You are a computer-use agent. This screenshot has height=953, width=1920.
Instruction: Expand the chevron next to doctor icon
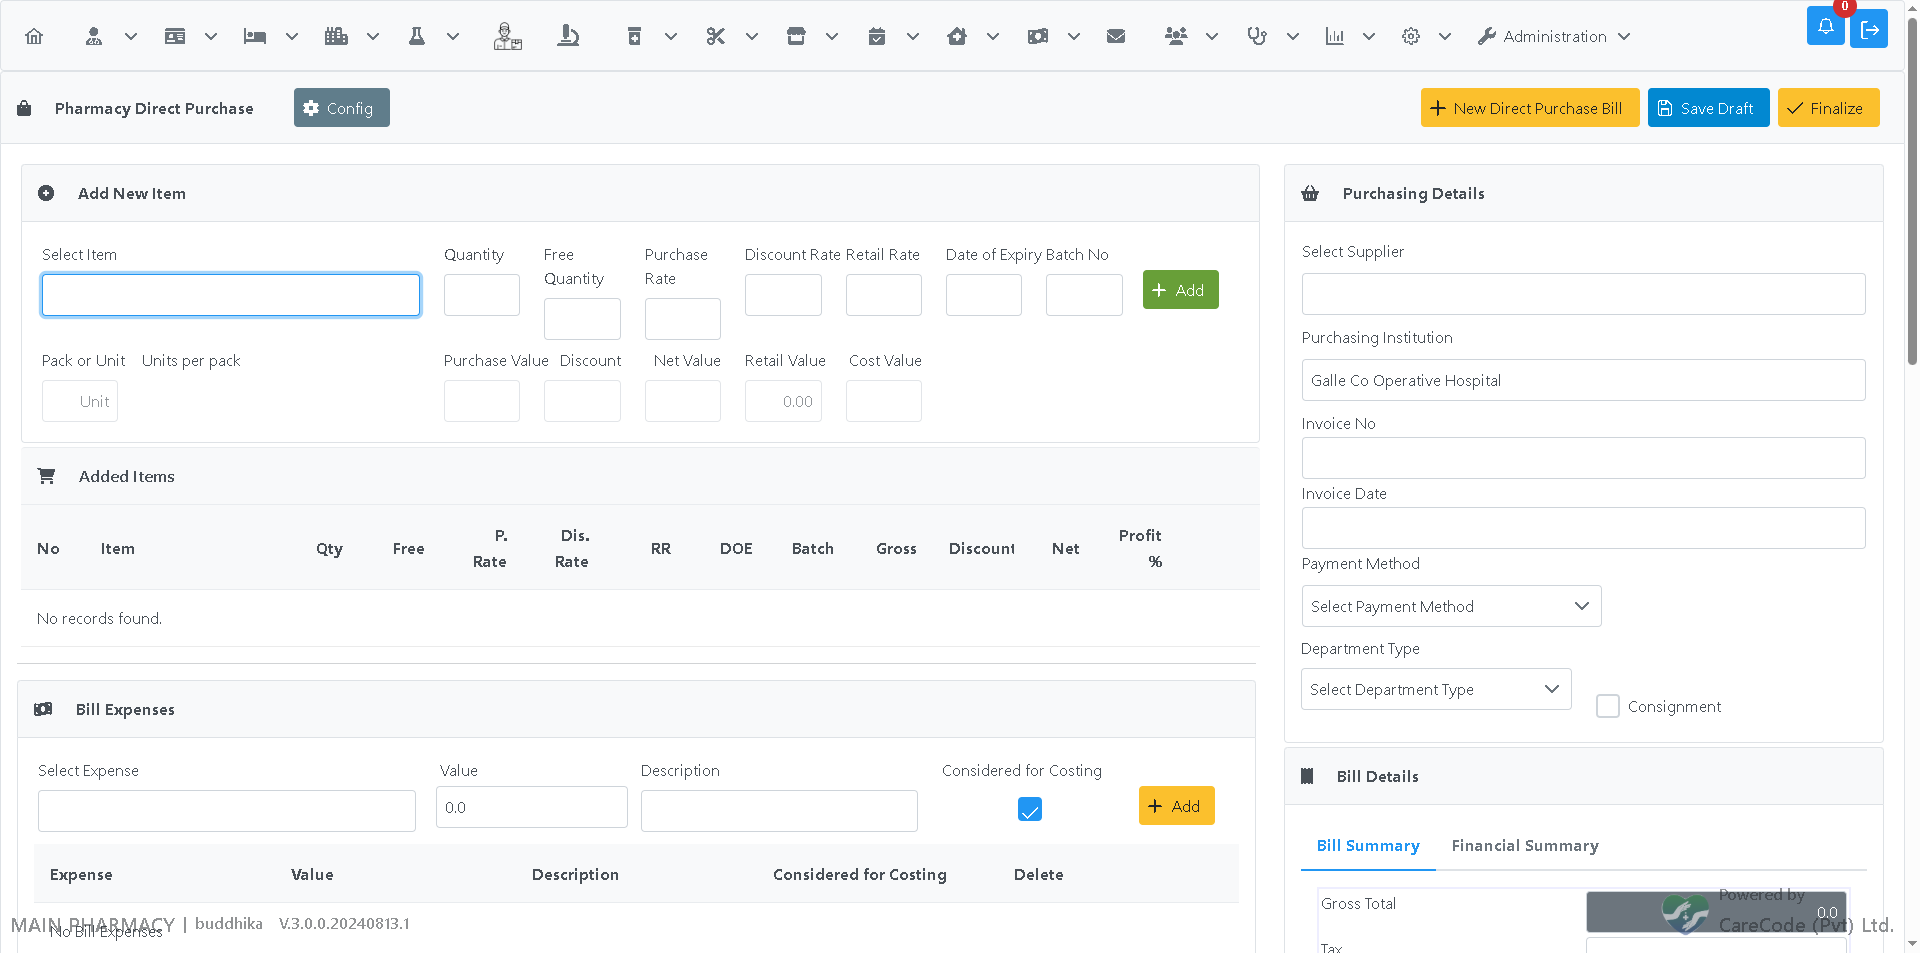click(x=130, y=36)
